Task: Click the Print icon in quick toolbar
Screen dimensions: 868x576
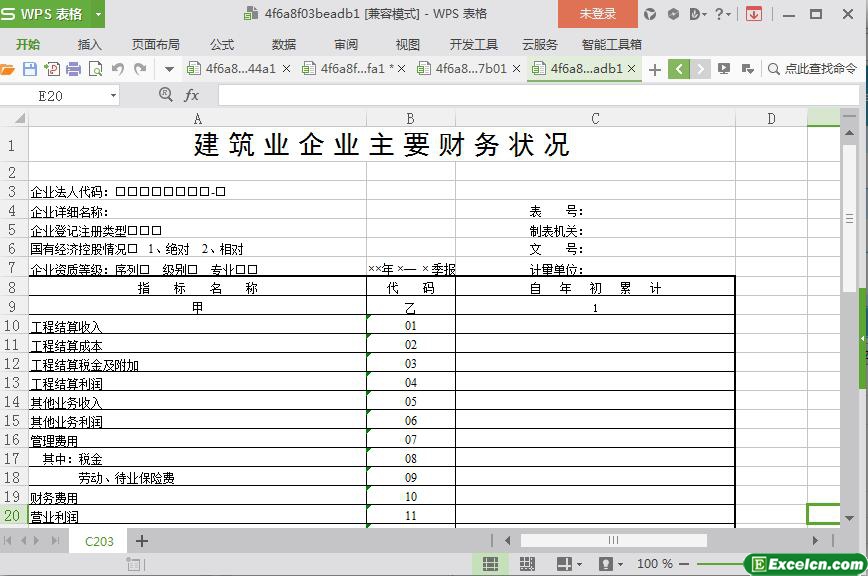Action: [73, 69]
